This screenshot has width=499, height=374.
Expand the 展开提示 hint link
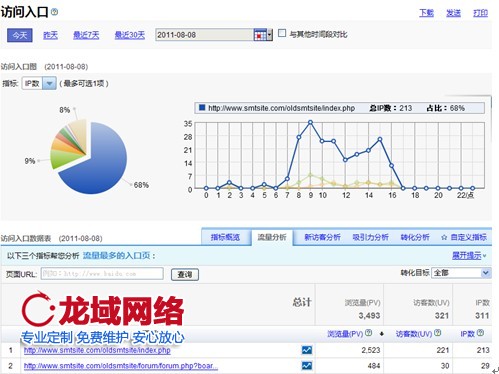click(x=467, y=256)
